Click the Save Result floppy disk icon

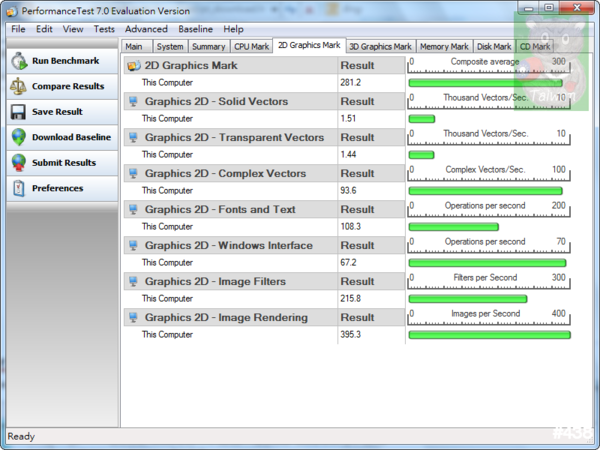click(18, 112)
